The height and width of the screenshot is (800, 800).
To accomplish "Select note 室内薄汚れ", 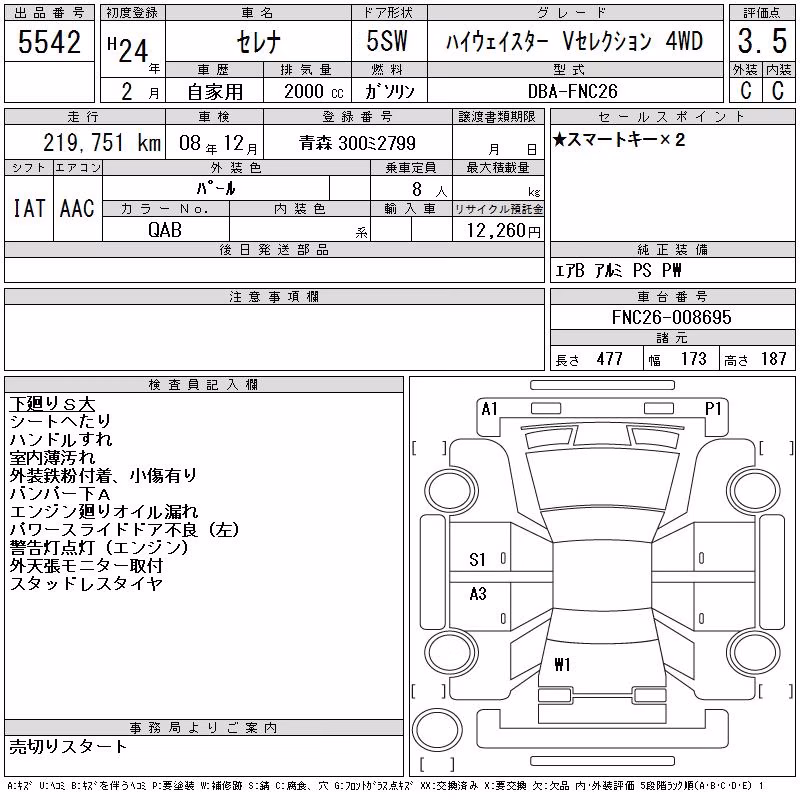I will 52,457.
